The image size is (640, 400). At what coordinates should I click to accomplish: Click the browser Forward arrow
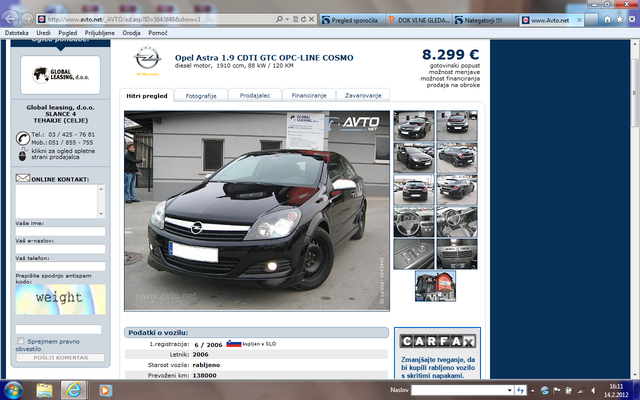pyautogui.click(x=27, y=19)
